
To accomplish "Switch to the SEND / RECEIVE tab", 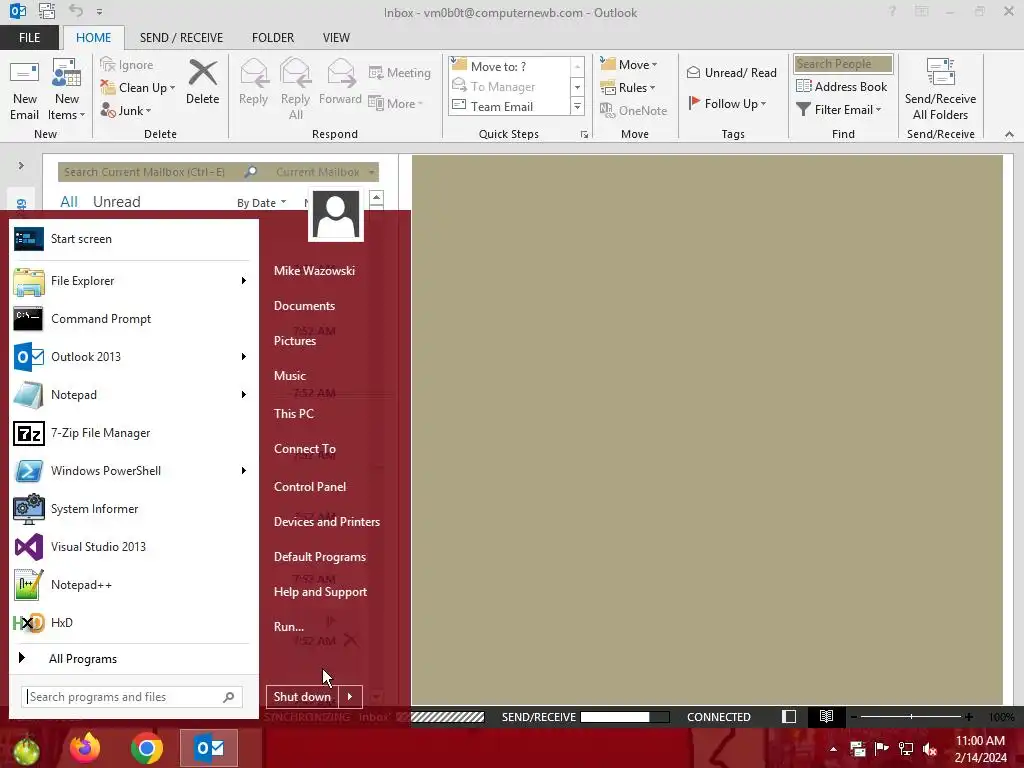I will tap(181, 38).
